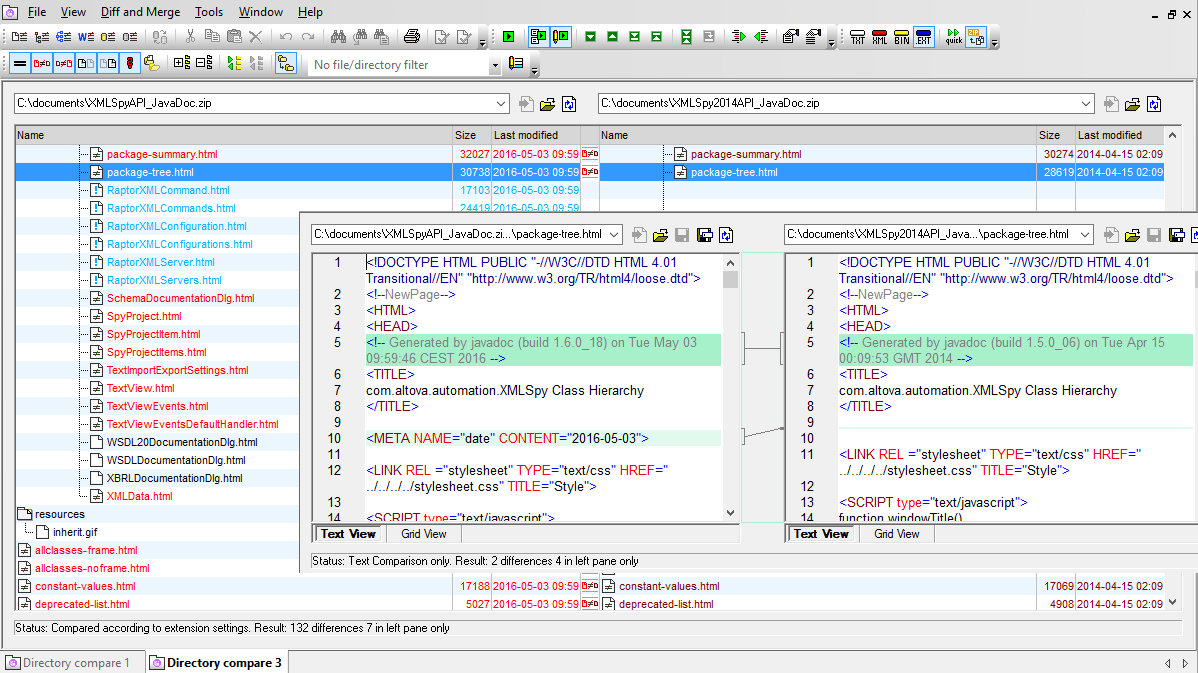Click the Cut scissors icon
Screen dimensions: 1198x673
[190, 37]
